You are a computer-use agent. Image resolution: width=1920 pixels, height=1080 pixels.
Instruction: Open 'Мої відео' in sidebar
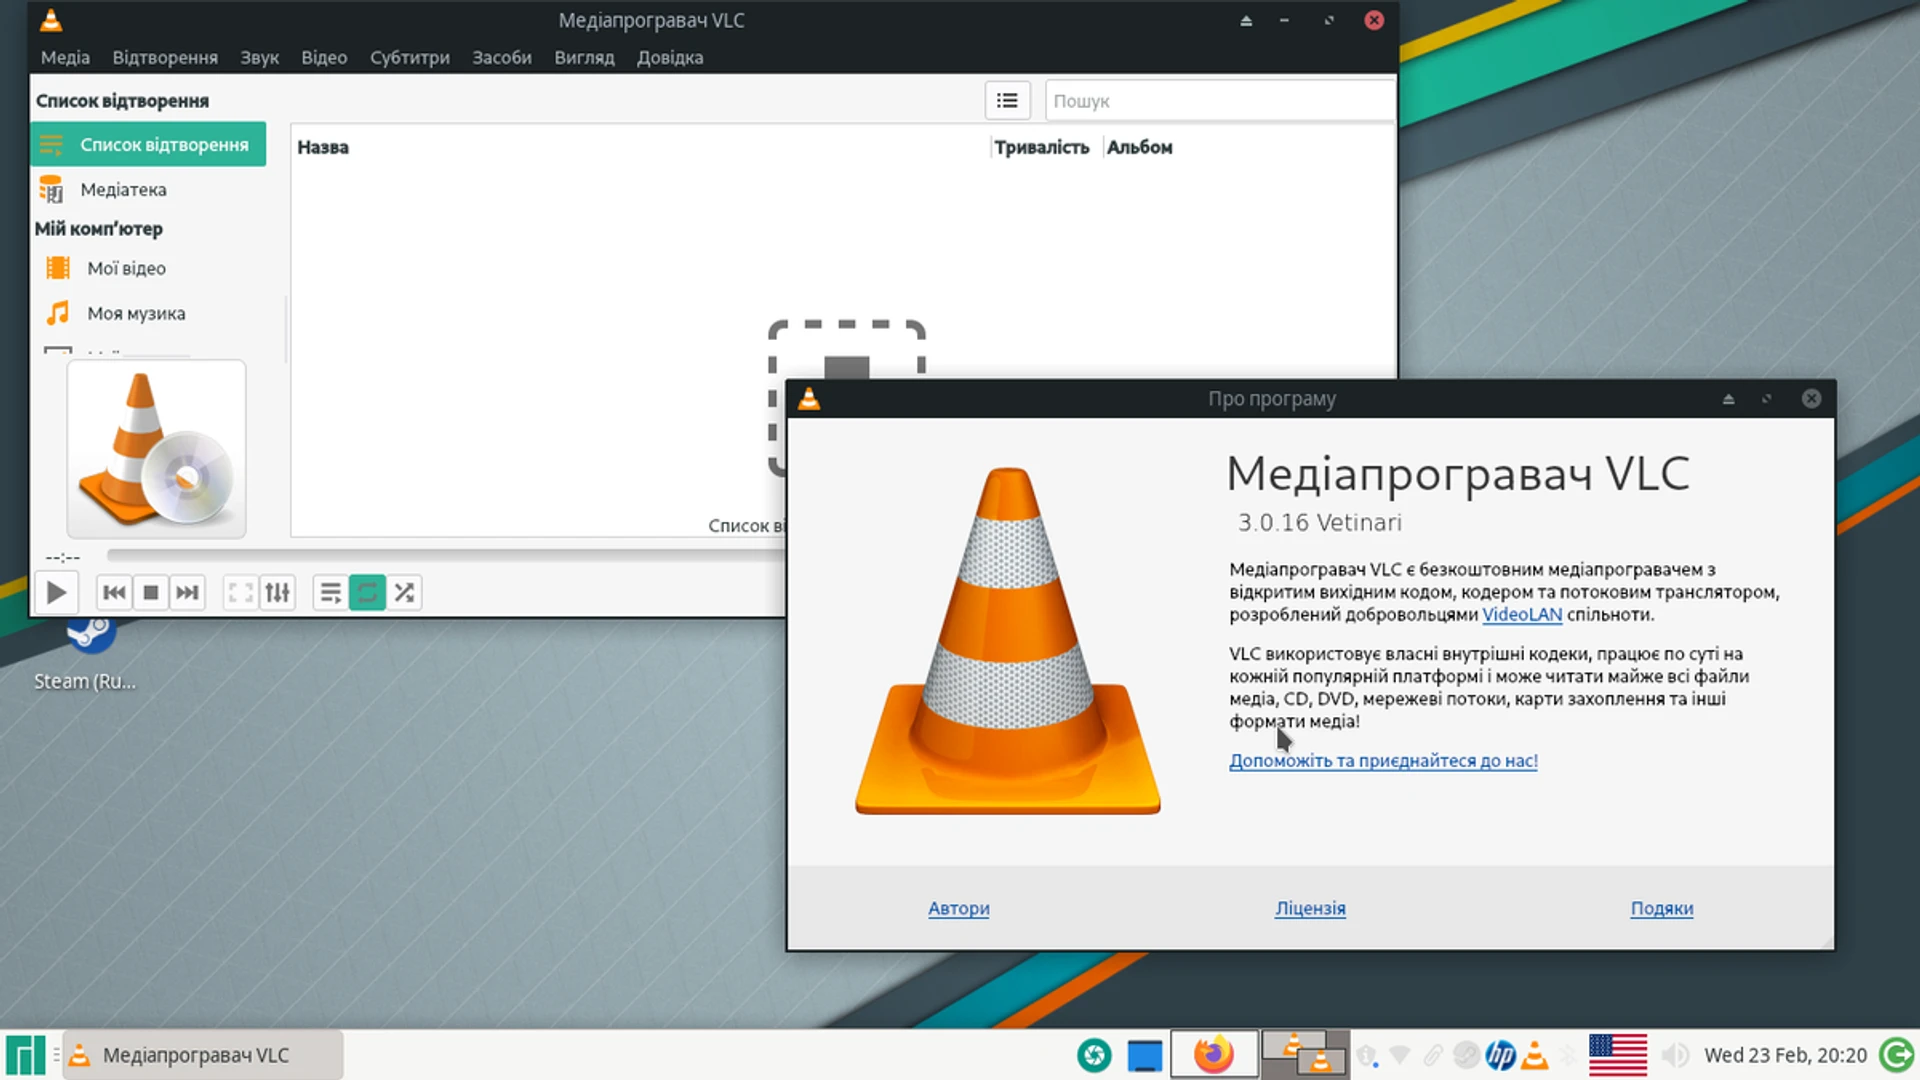(x=148, y=268)
